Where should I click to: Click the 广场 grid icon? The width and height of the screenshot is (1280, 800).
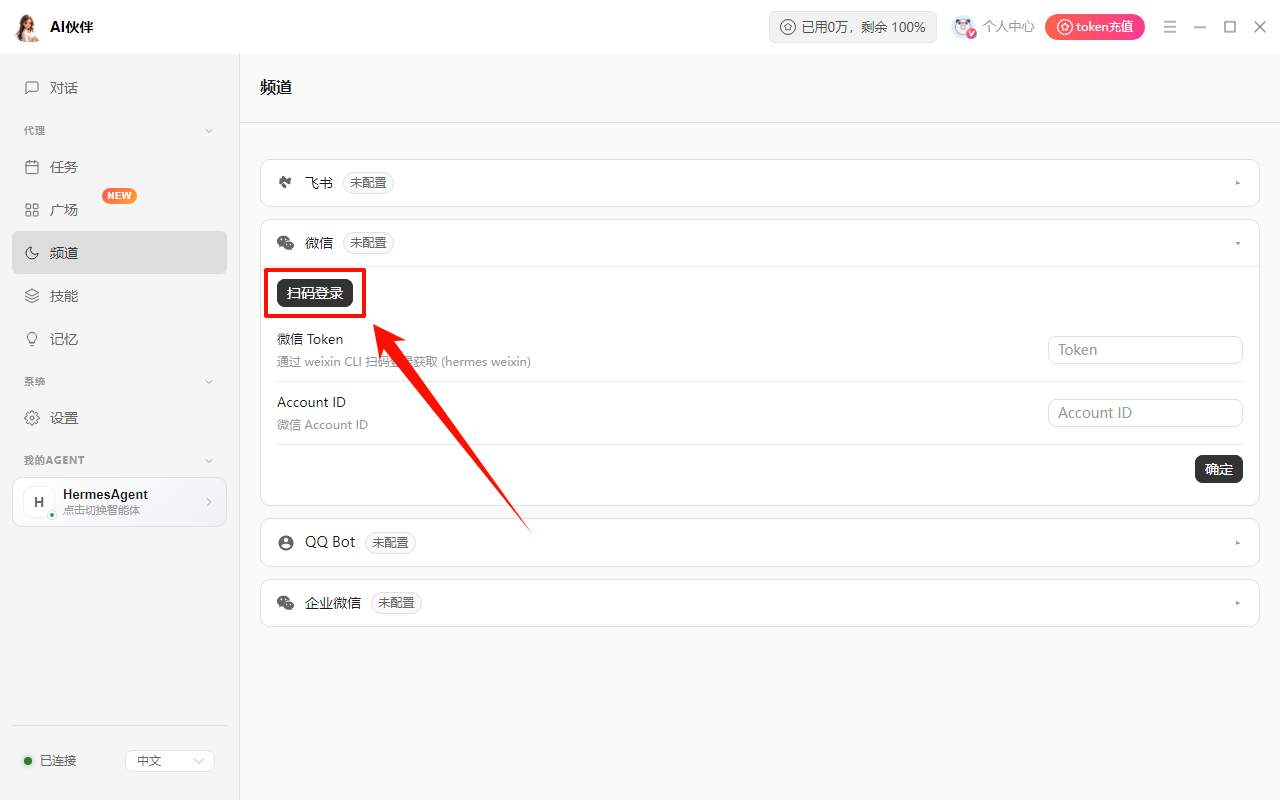[32, 210]
